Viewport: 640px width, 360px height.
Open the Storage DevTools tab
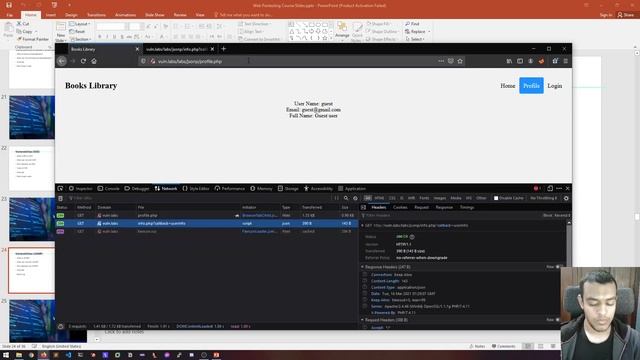click(288, 189)
